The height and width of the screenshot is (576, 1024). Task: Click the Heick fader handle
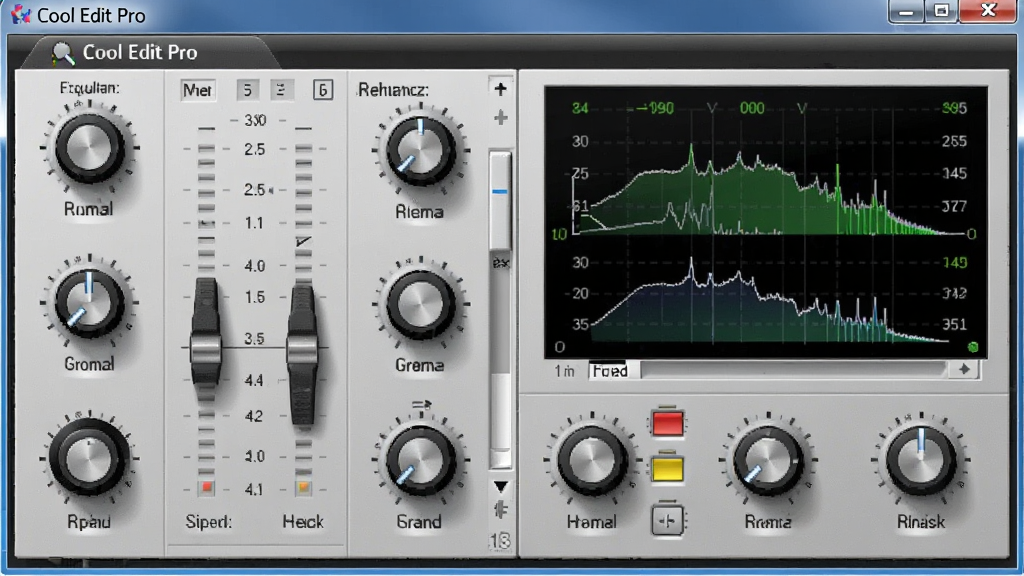point(302,349)
